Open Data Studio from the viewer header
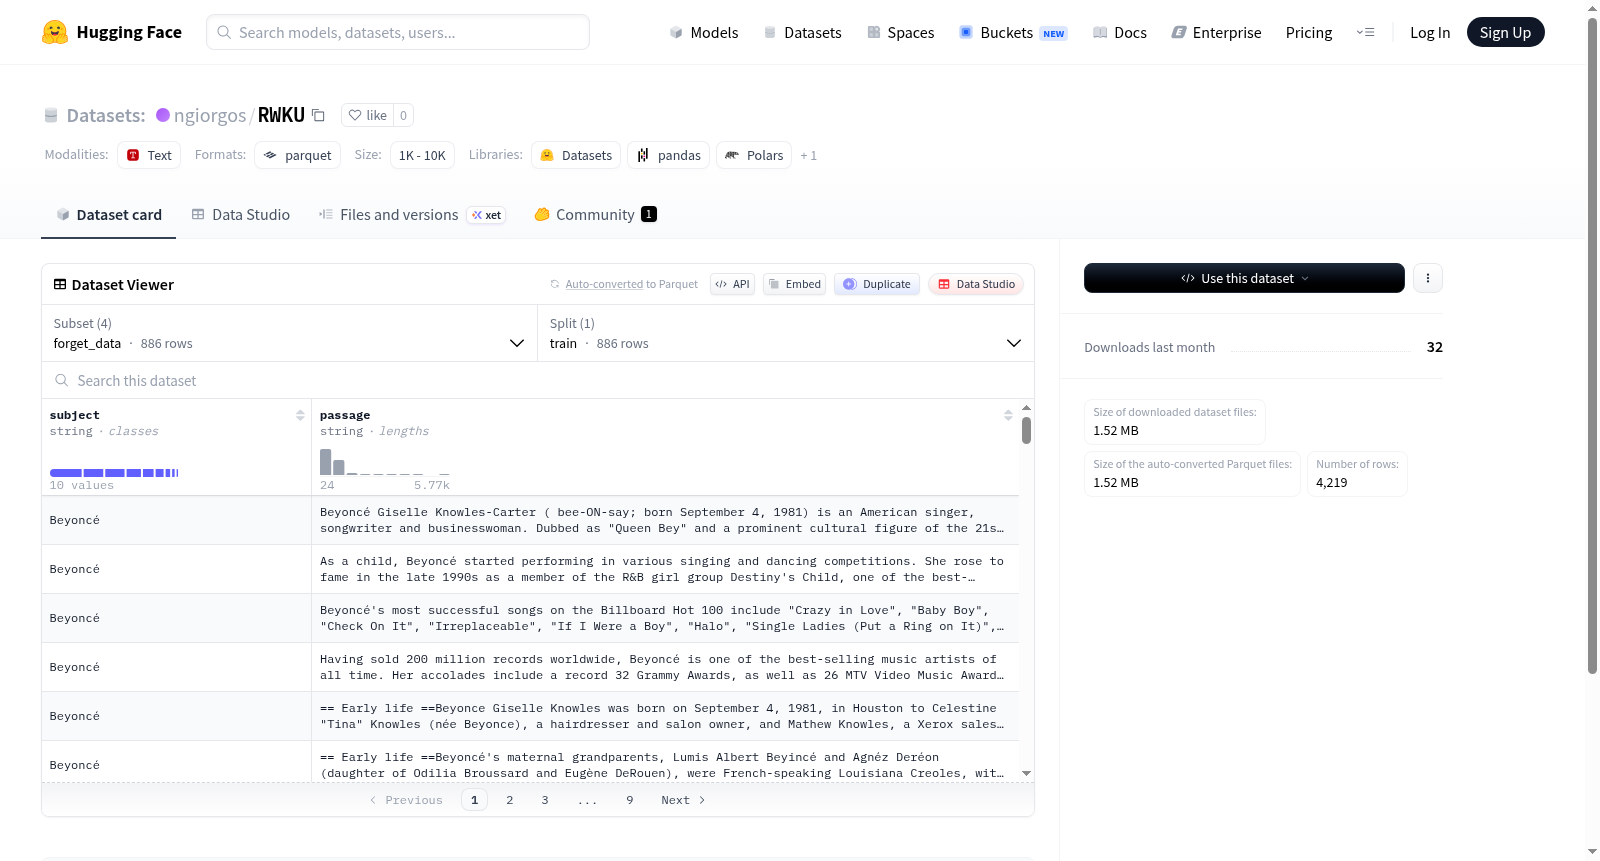 pos(976,284)
